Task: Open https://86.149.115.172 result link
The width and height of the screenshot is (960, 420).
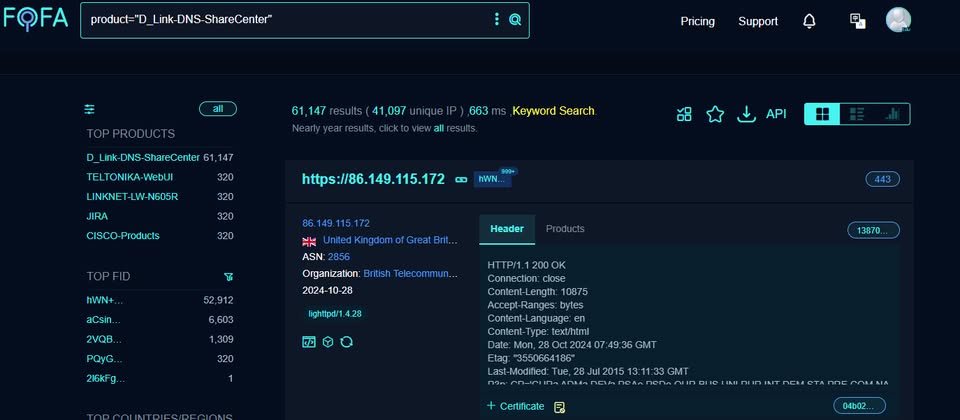Action: 373,179
